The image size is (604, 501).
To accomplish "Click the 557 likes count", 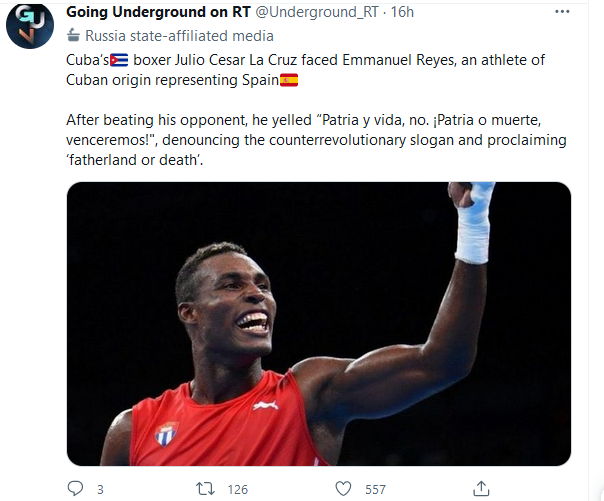I will click(375, 489).
